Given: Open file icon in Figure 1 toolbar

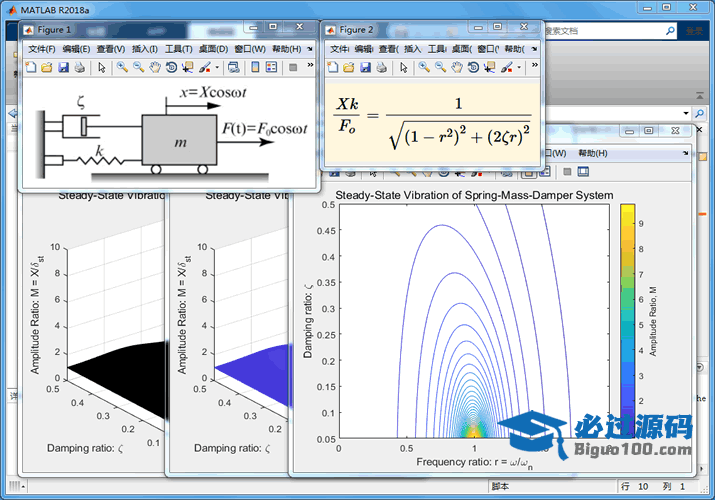Looking at the screenshot, I should [x=47, y=67].
